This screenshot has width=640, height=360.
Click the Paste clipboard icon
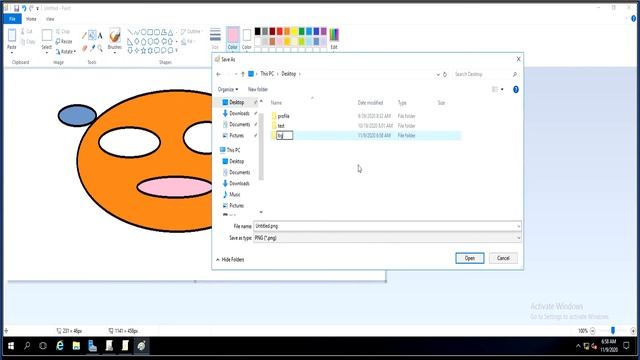click(x=12, y=35)
